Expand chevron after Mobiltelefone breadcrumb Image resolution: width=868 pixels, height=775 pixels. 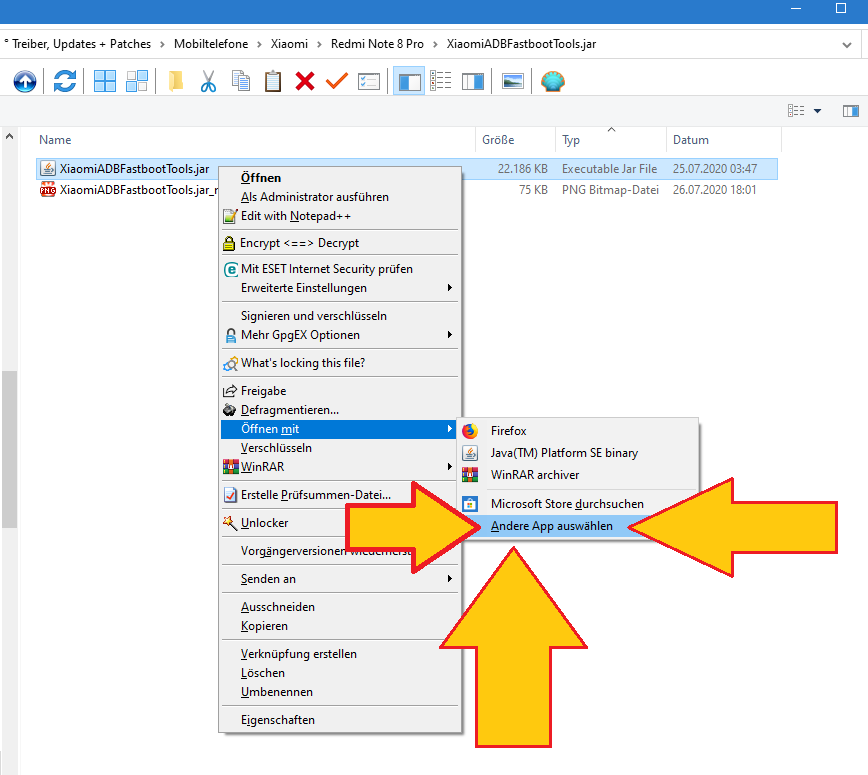pos(259,44)
